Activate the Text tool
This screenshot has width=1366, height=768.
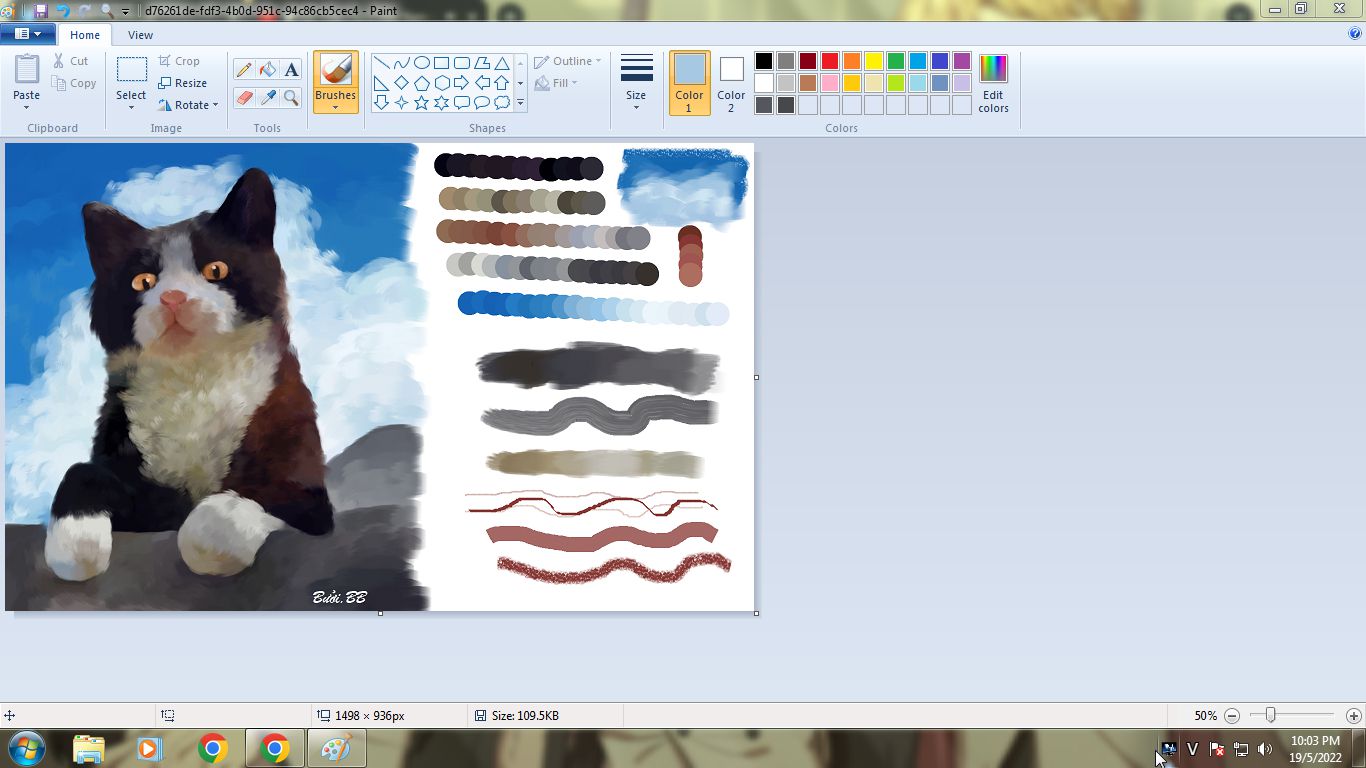(291, 69)
